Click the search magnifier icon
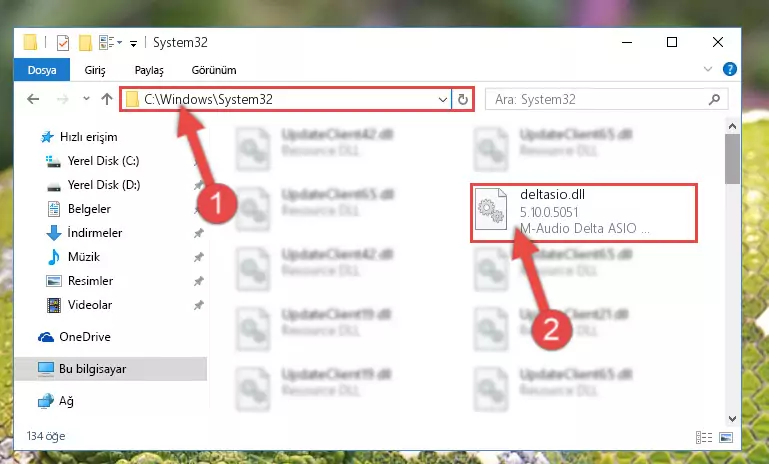769x464 pixels. [714, 100]
